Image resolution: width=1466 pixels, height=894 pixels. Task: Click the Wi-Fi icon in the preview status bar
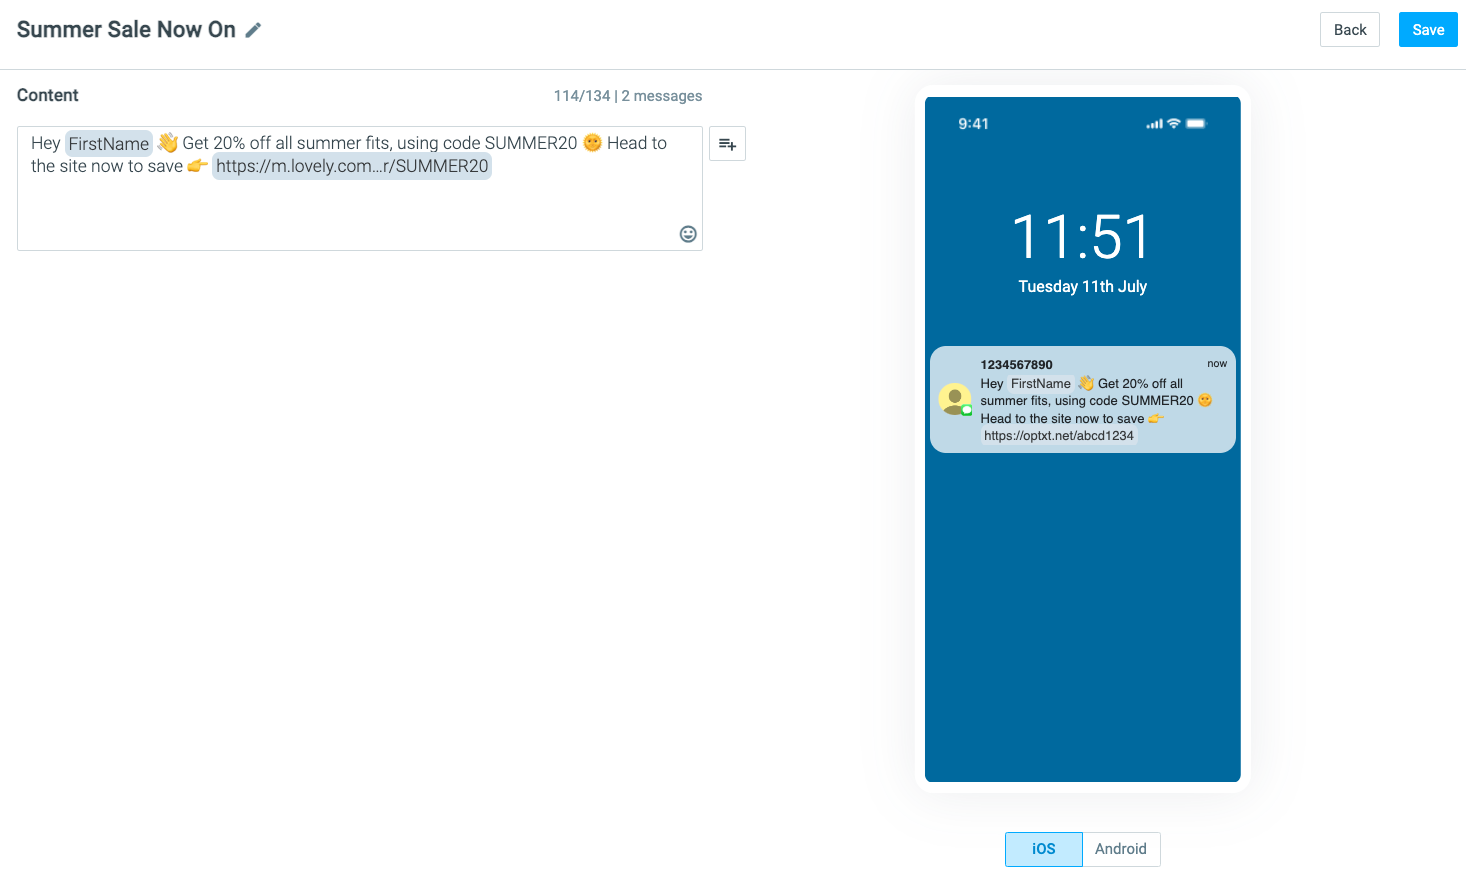(1174, 124)
